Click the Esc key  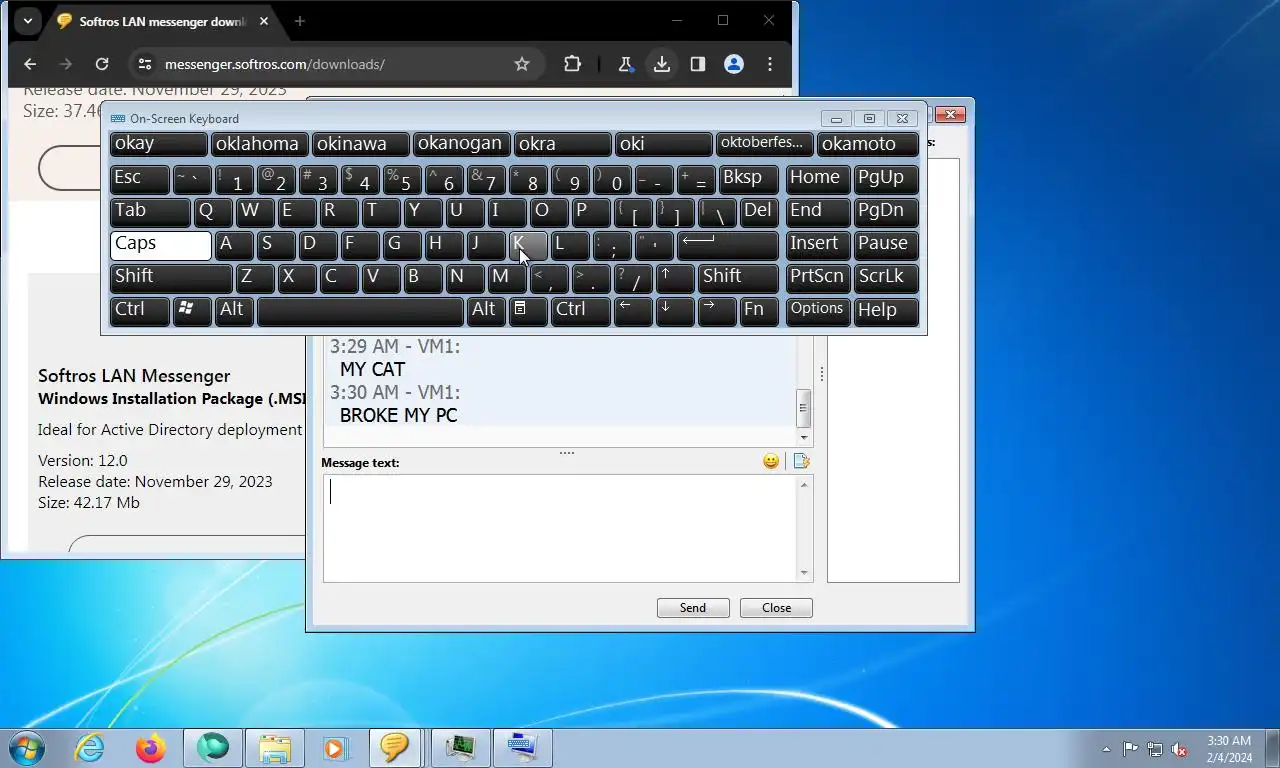pos(139,179)
